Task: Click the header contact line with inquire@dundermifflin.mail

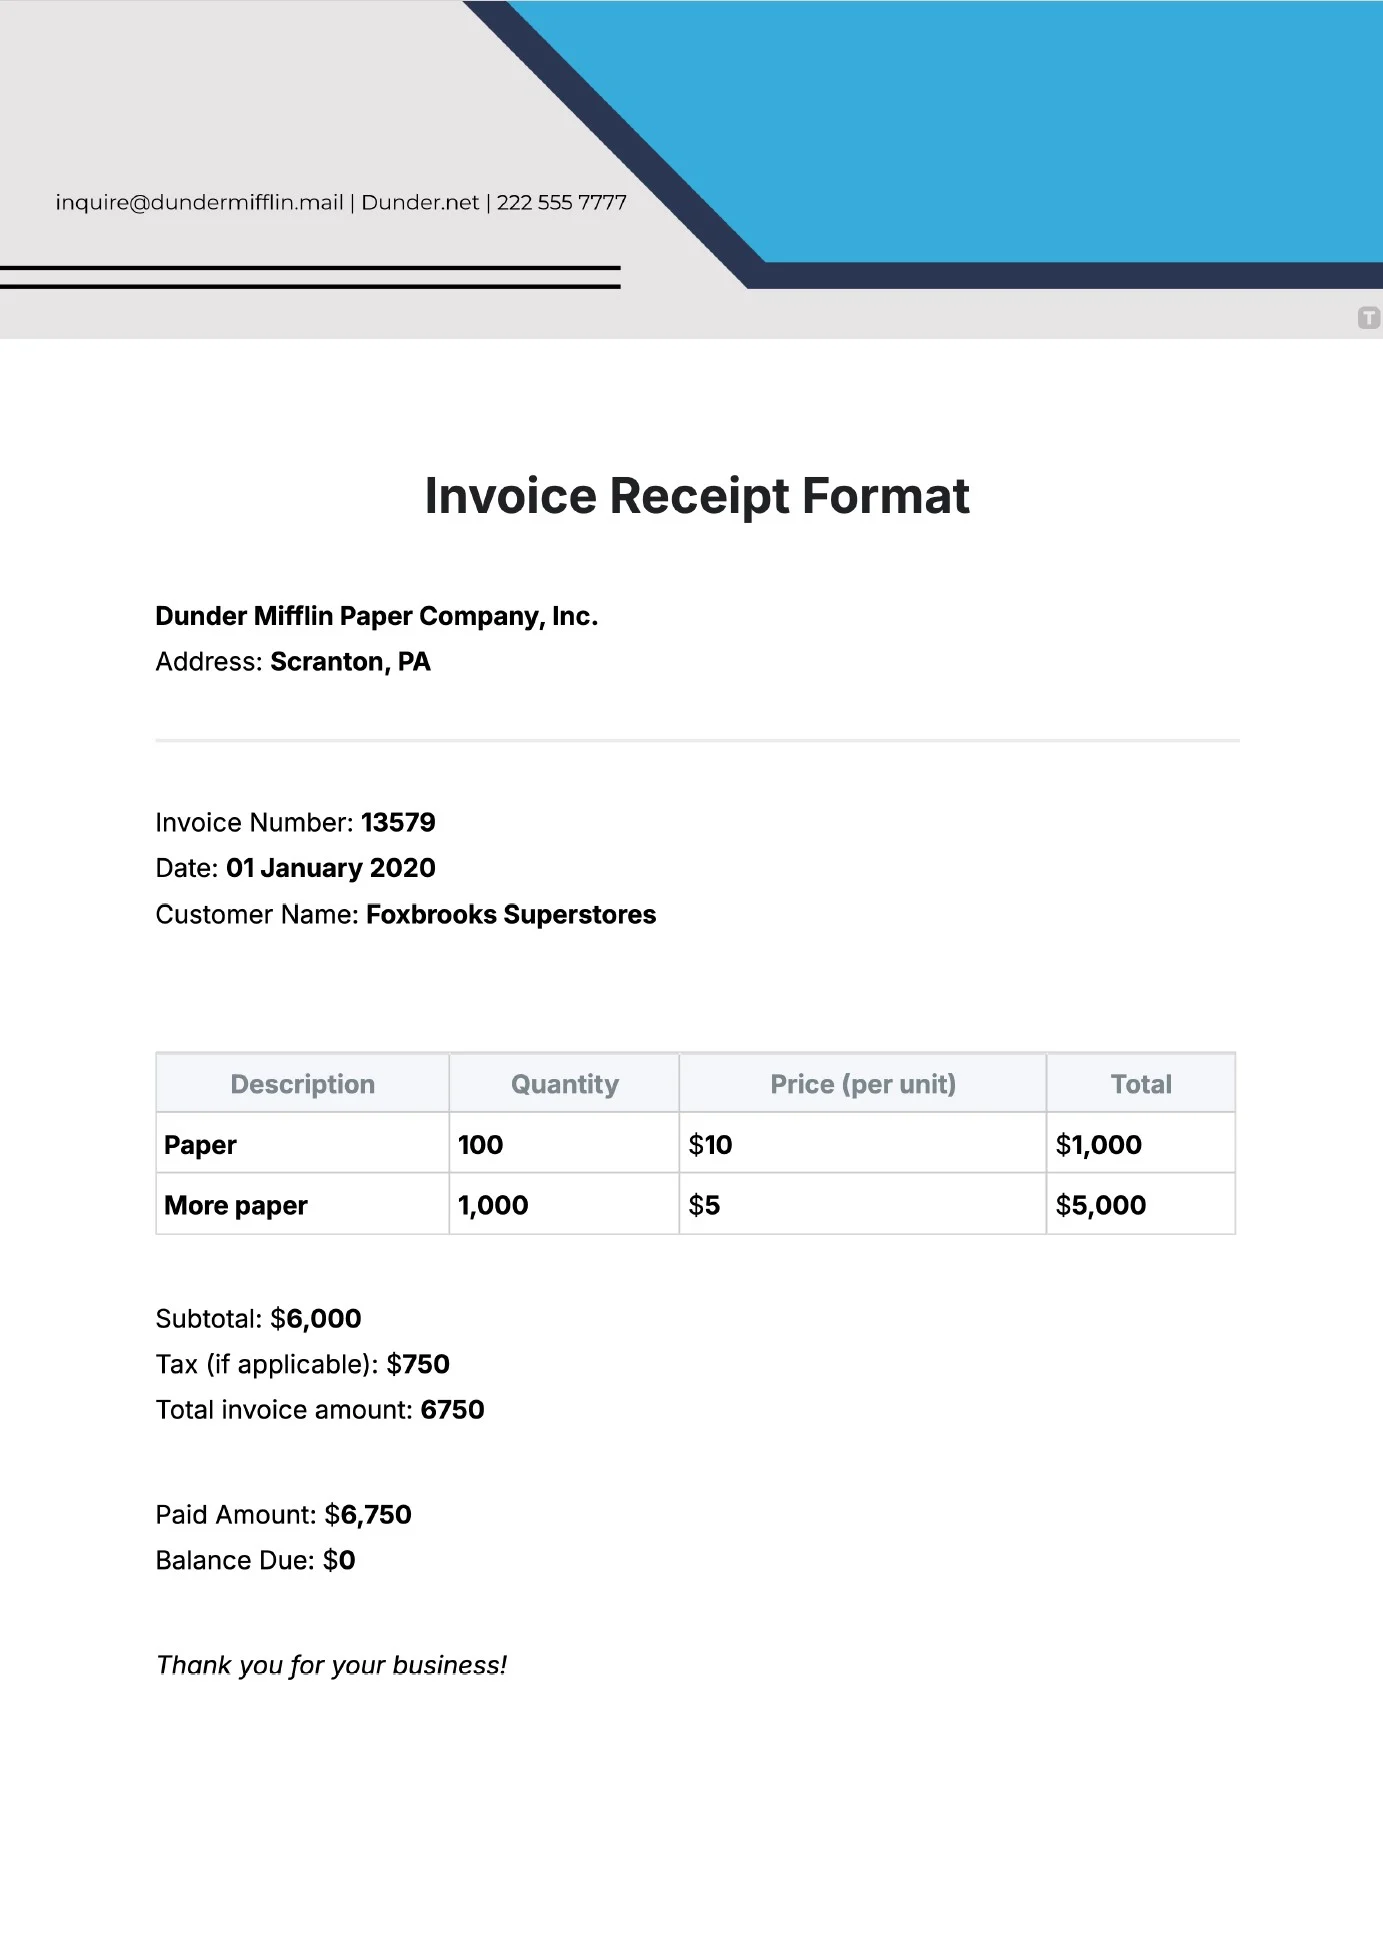Action: tap(341, 202)
